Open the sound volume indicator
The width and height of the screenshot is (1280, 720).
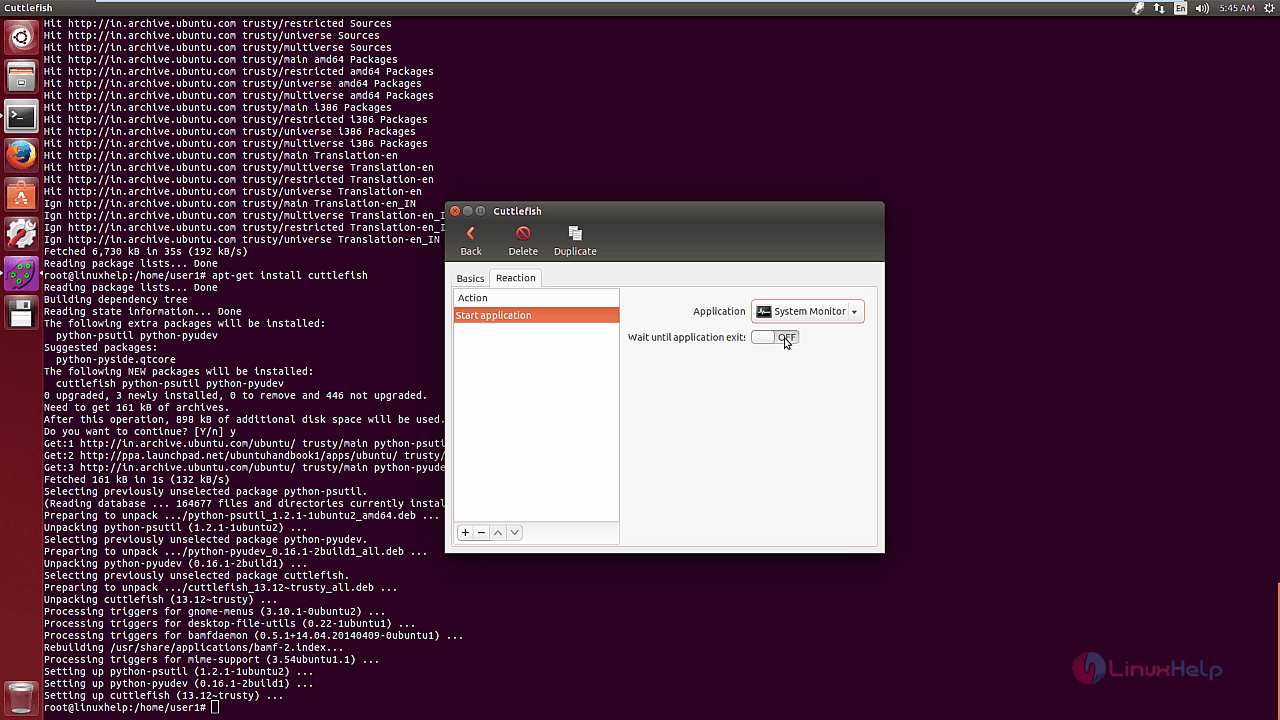[x=1203, y=8]
